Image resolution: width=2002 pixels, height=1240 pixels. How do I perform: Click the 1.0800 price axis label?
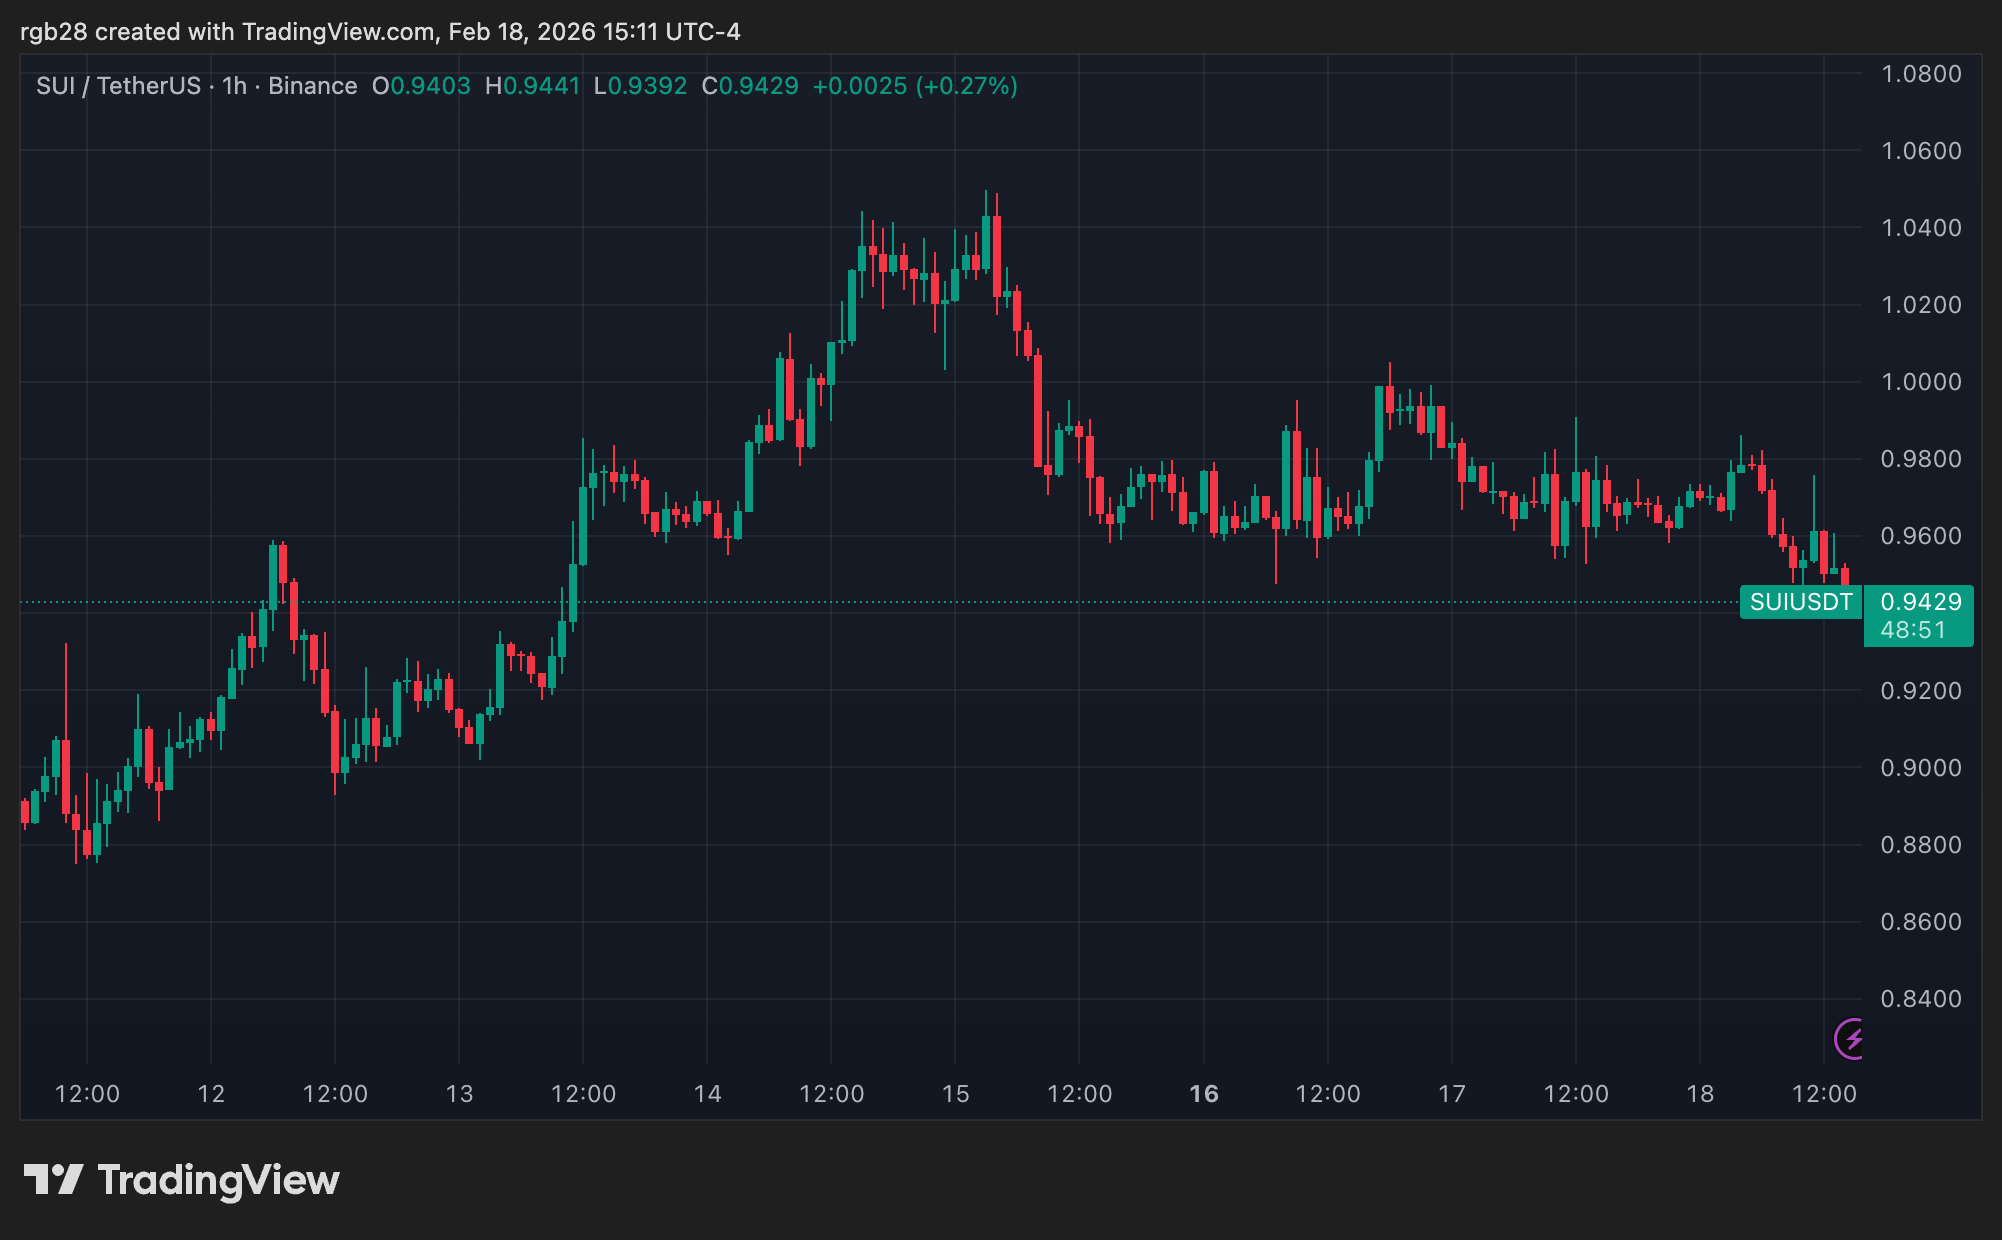[1920, 74]
